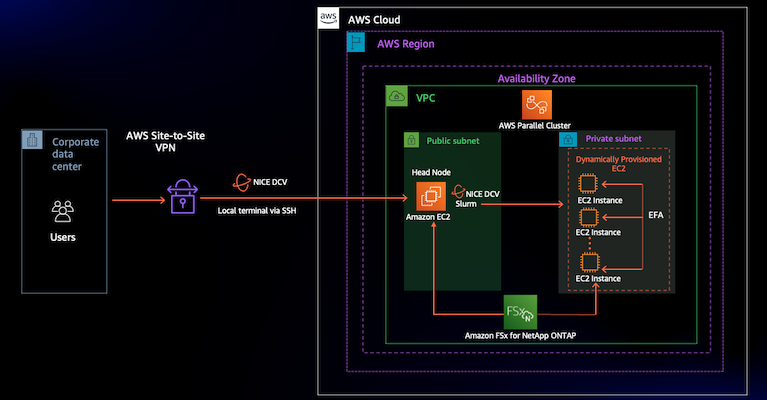Select the bottom EC2 Instance chip icon
Viewport: 767px width, 400px height.
(589, 263)
